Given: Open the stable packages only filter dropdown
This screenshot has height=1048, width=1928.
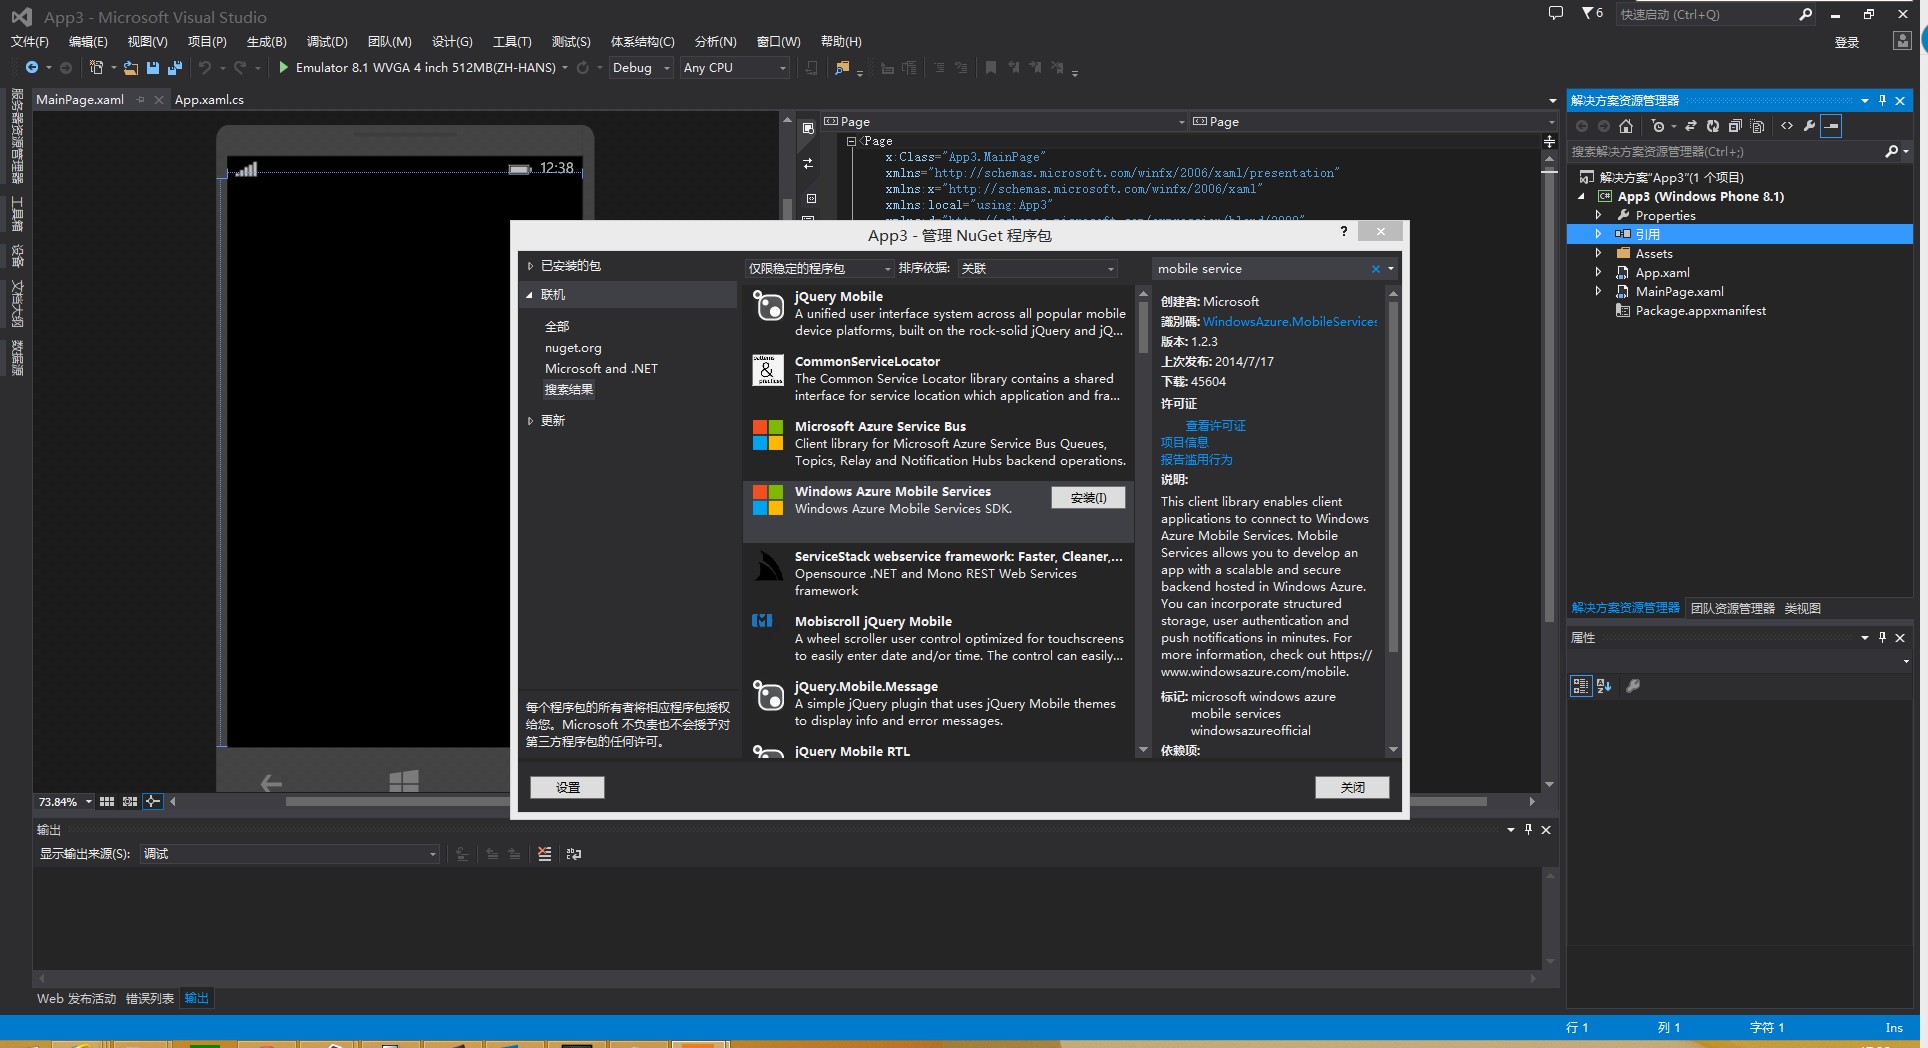Looking at the screenshot, I should point(819,269).
